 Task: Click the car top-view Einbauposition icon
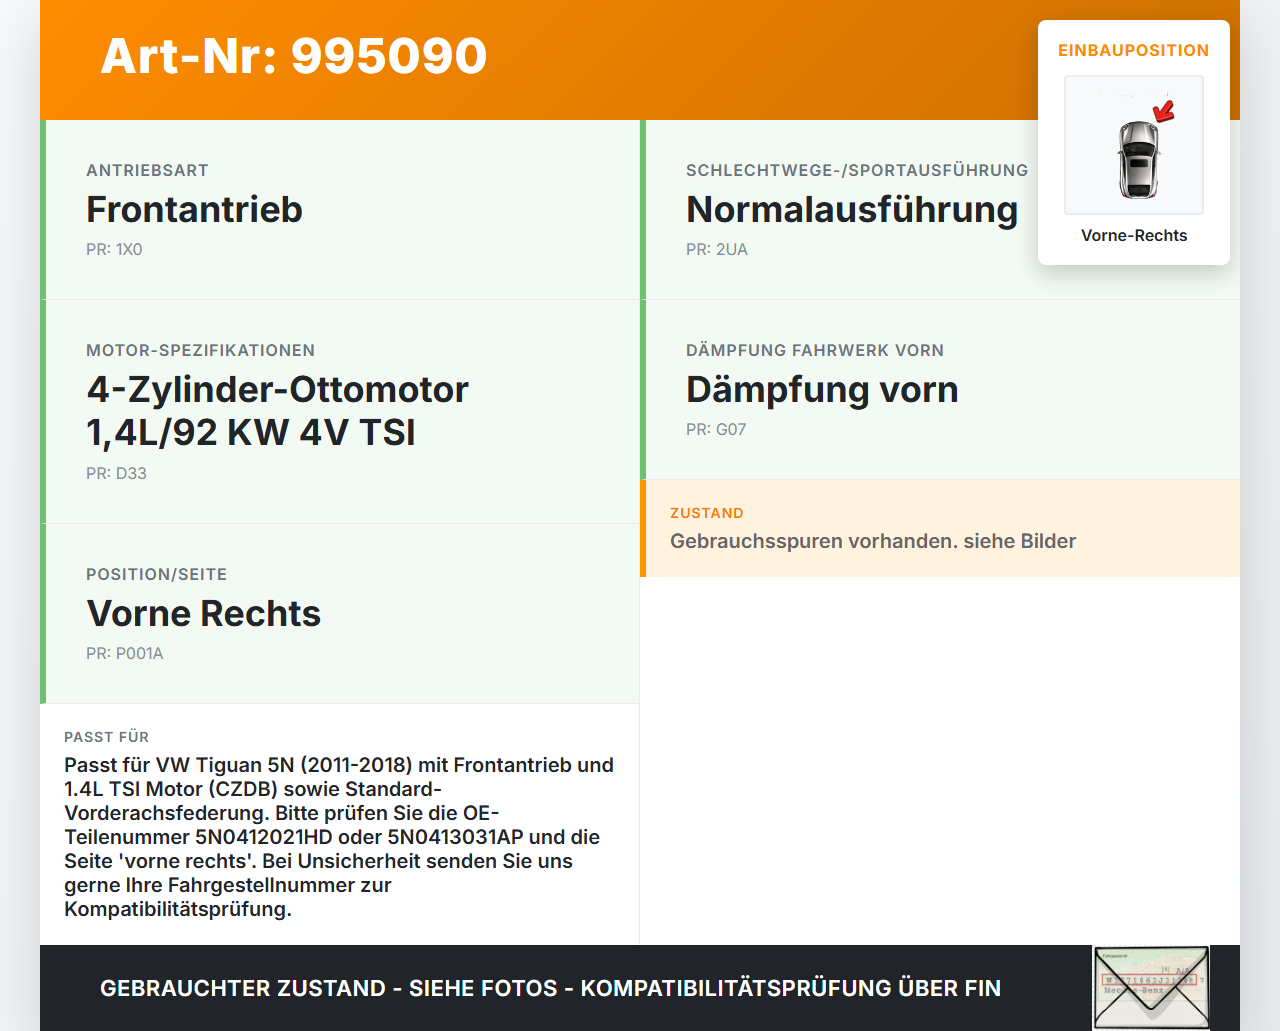[x=1134, y=145]
